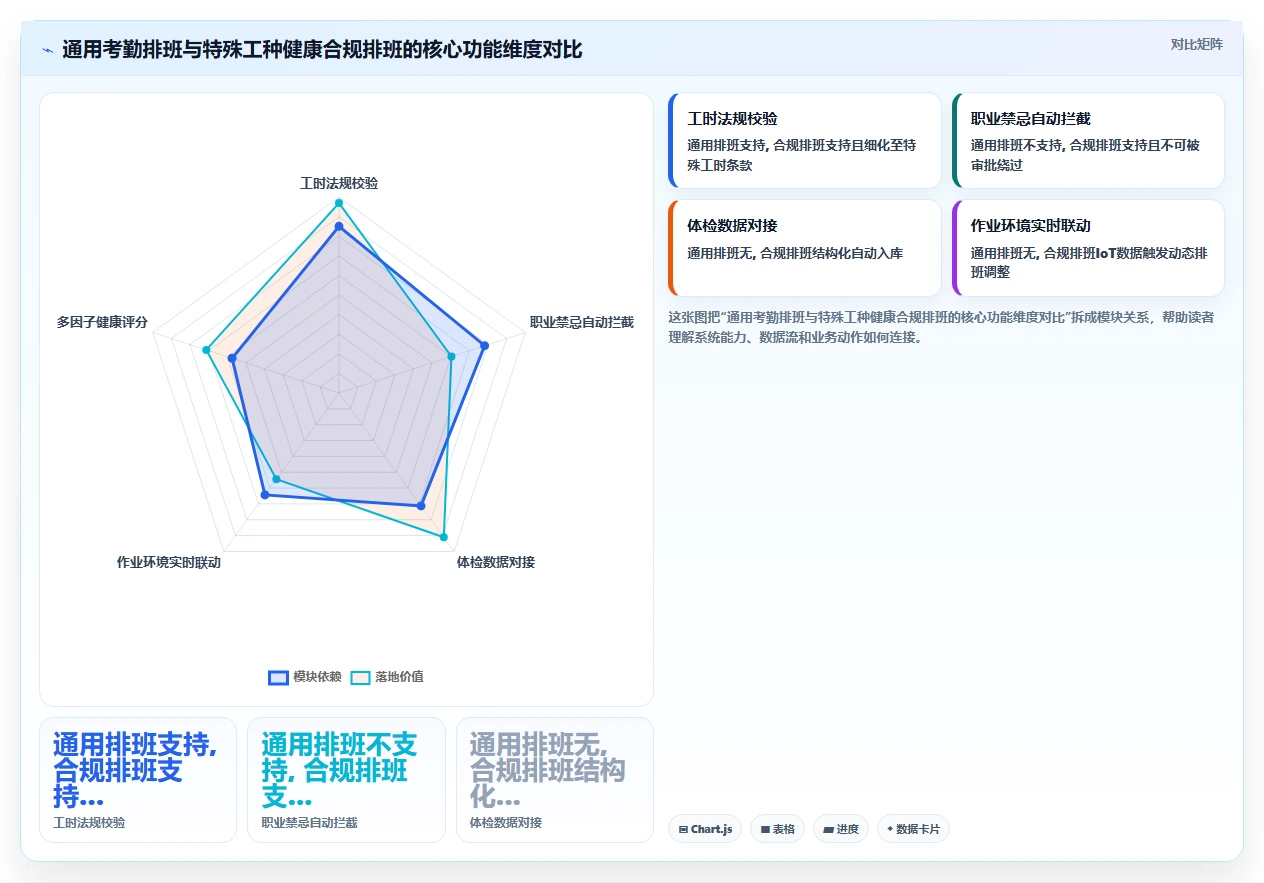The image size is (1264, 883).
Task: Click the chart description paragraph text
Action: click(x=941, y=327)
